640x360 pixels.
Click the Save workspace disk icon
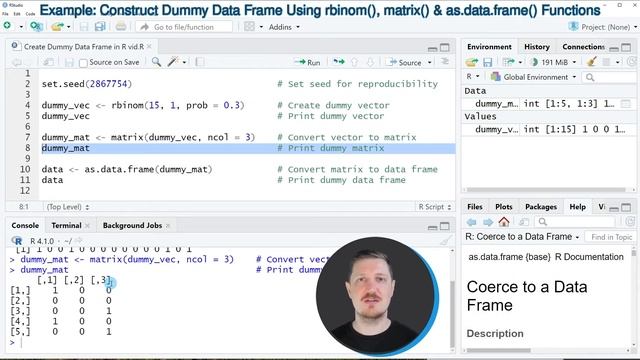487,62
